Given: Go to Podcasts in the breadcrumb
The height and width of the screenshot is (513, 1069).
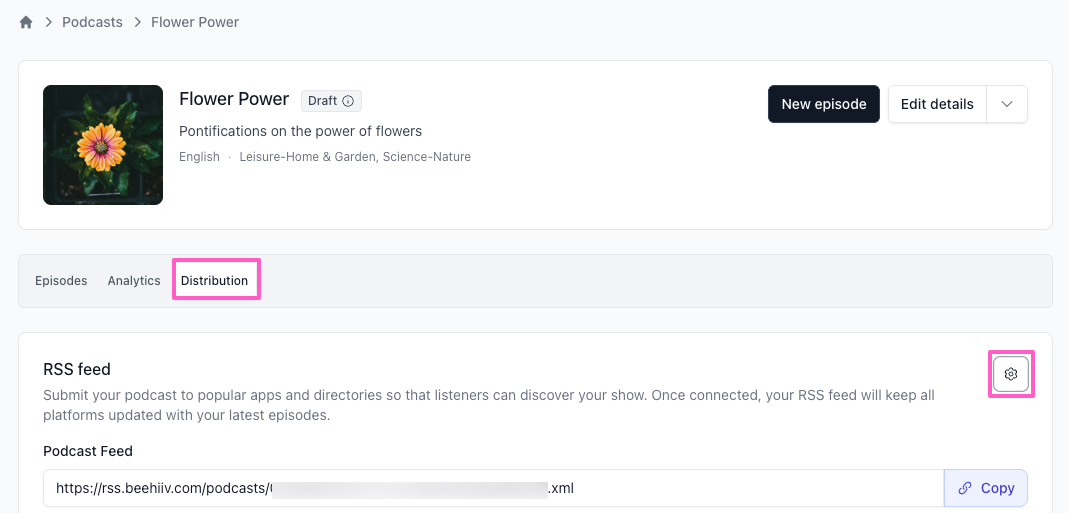Looking at the screenshot, I should (92, 22).
